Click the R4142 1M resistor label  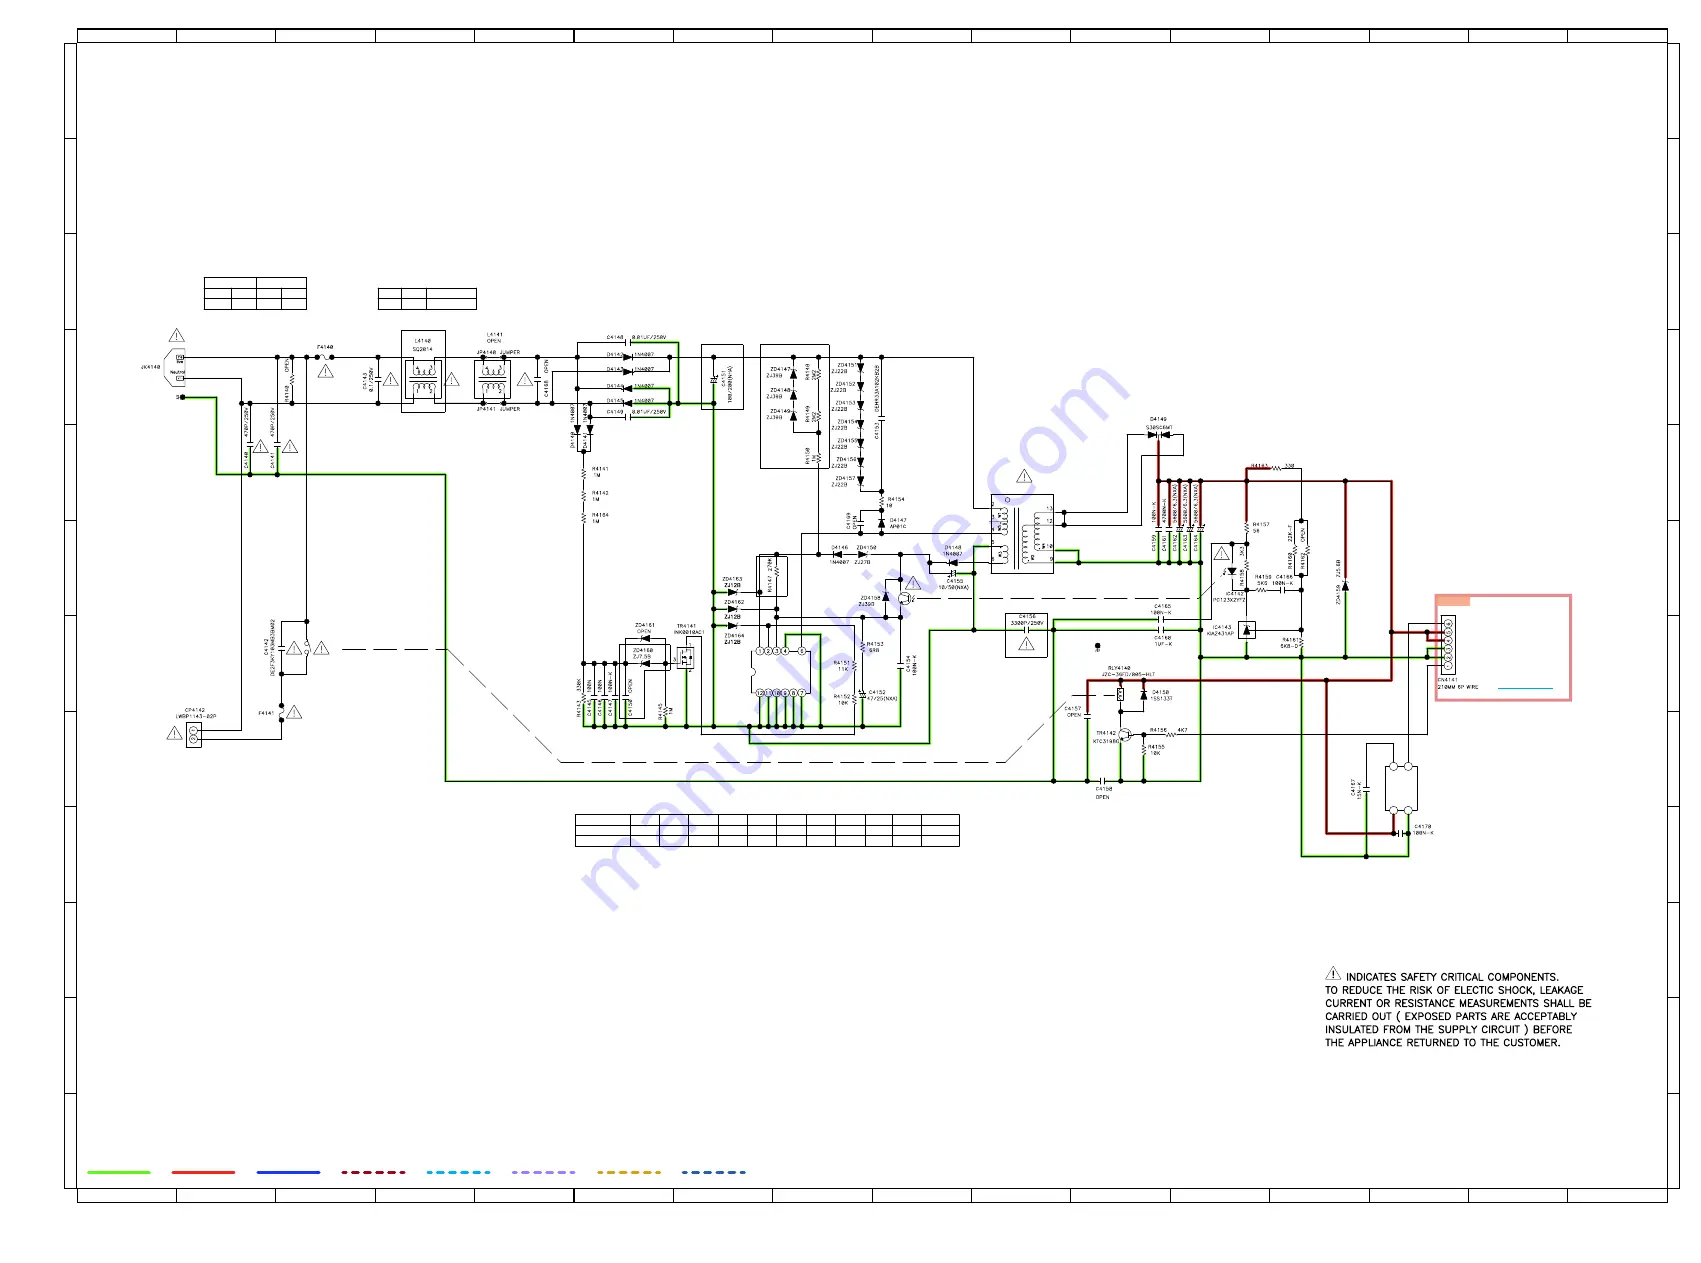tap(600, 496)
